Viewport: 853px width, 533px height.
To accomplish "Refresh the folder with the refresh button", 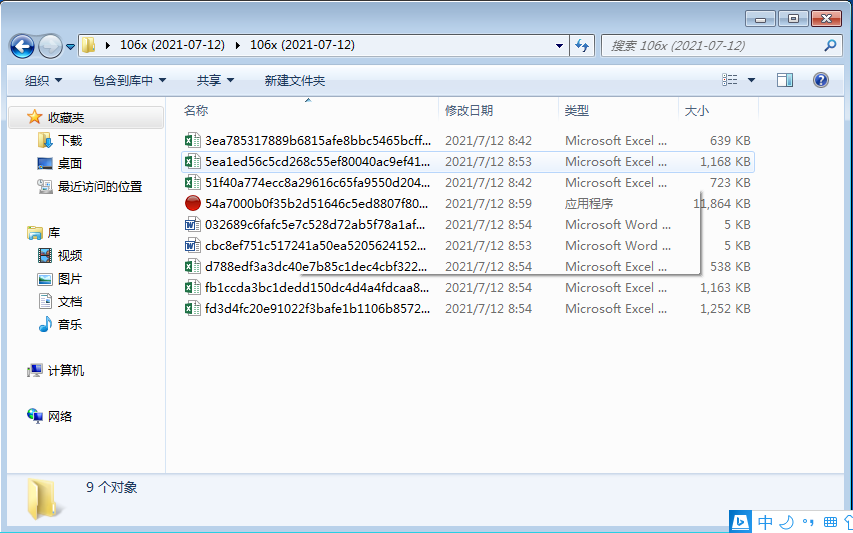I will pos(582,46).
